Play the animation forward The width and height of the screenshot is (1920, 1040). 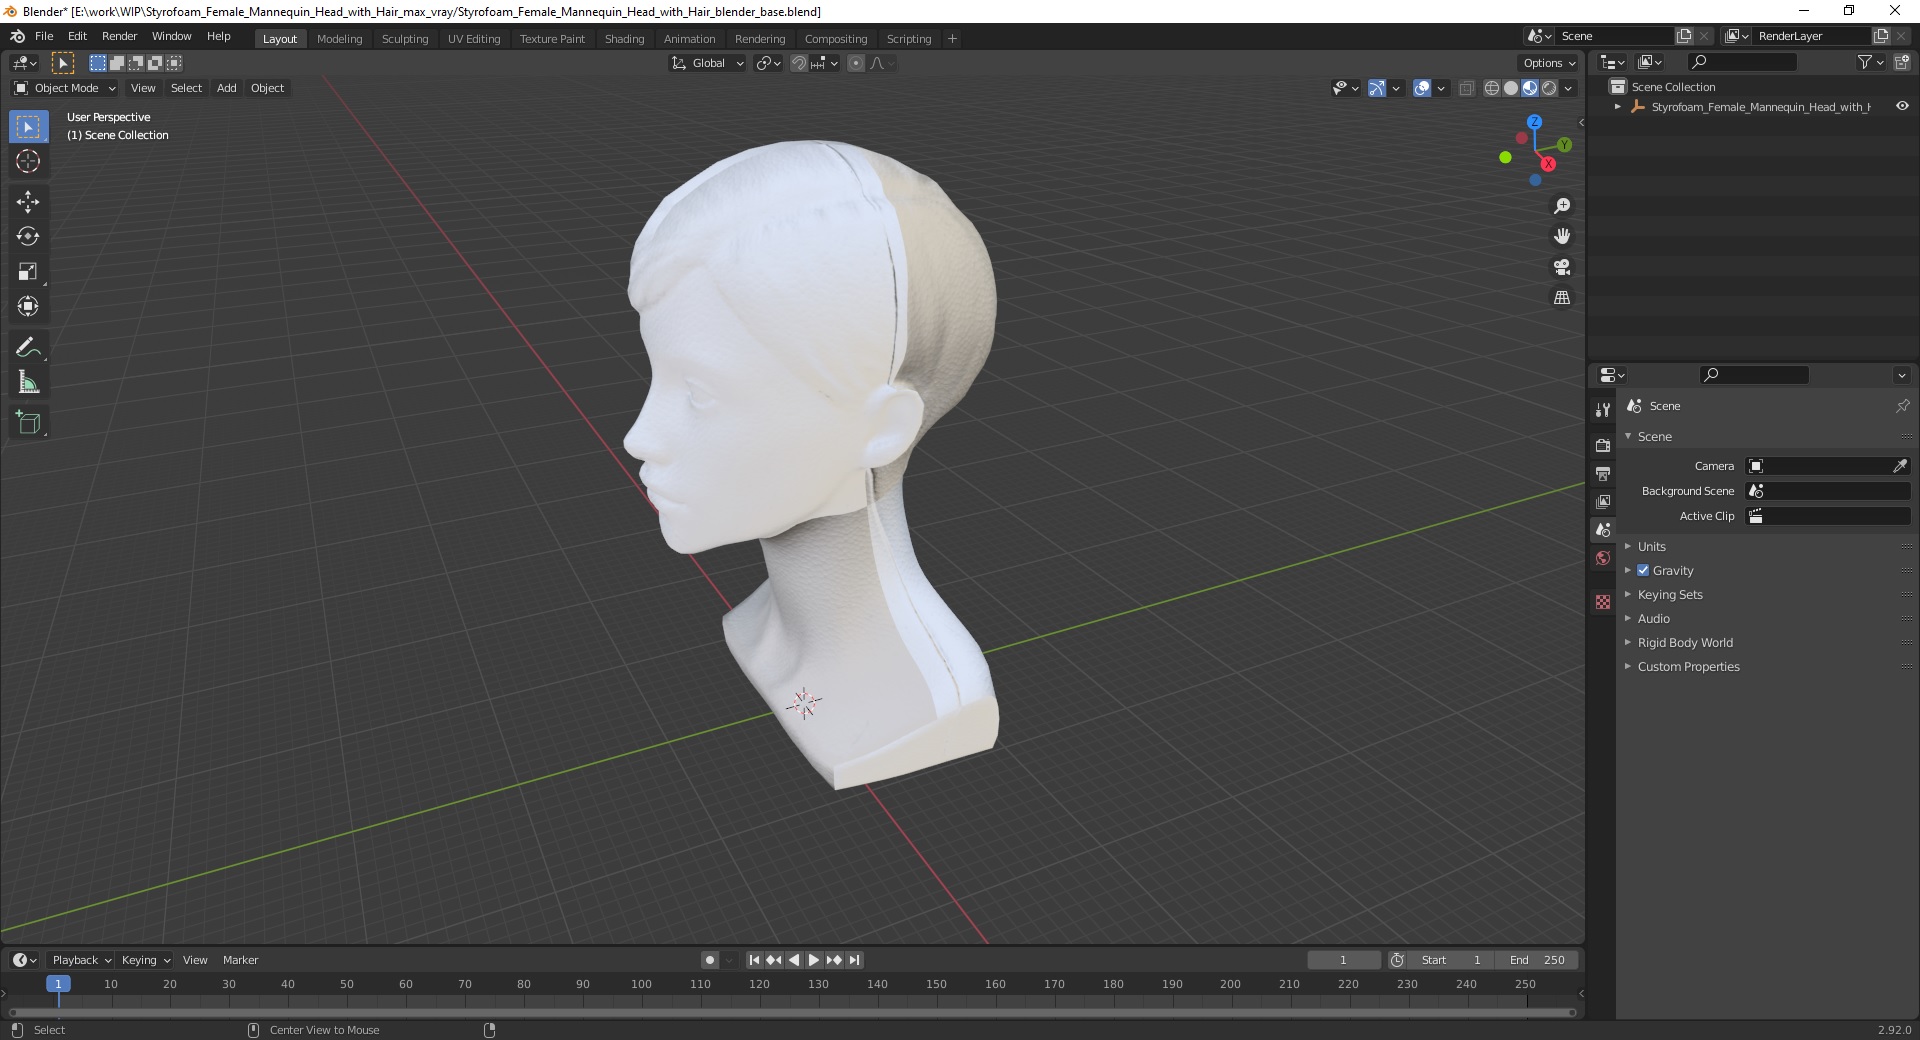pyautogui.click(x=814, y=960)
